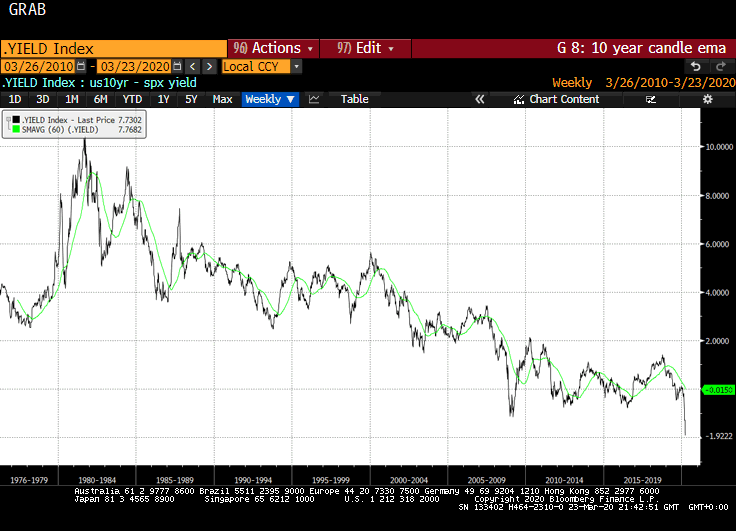Click the start date field 03/26/2010
Screen dimensions: 736x531
(38, 67)
